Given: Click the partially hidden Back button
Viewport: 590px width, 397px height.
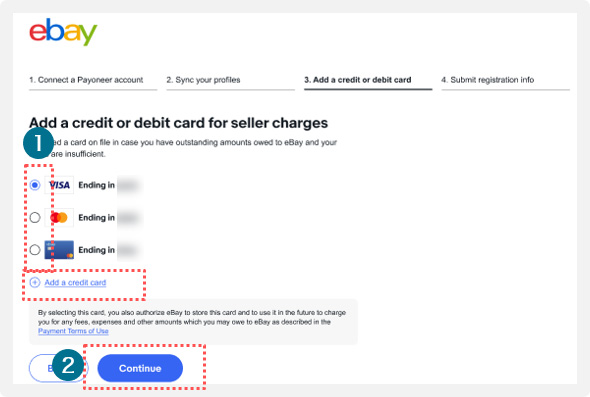Looking at the screenshot, I should coord(41,368).
